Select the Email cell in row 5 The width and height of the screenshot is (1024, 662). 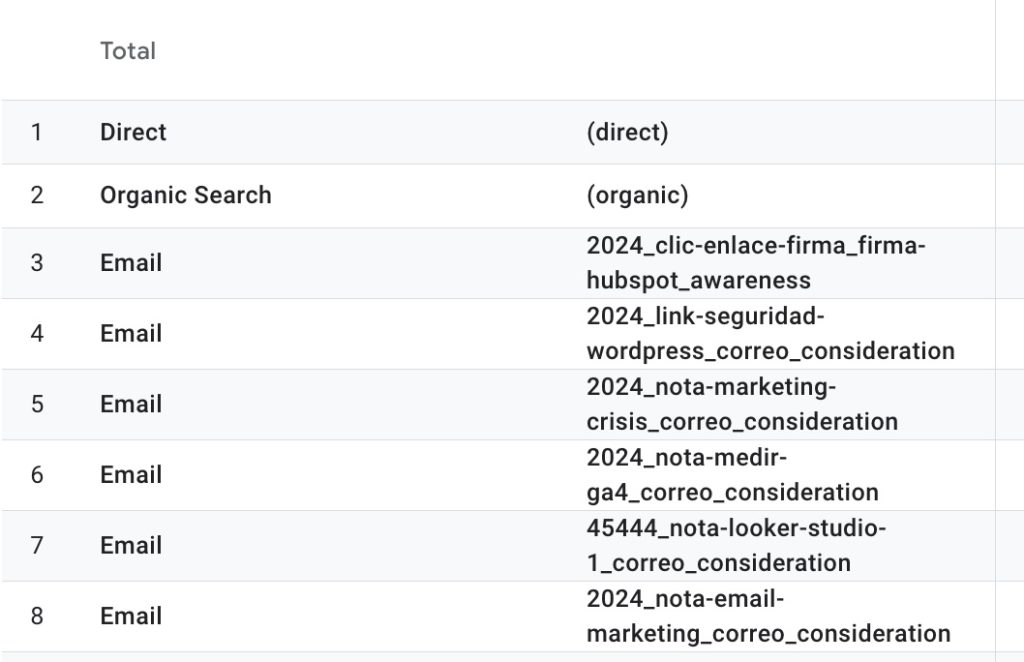pos(131,404)
